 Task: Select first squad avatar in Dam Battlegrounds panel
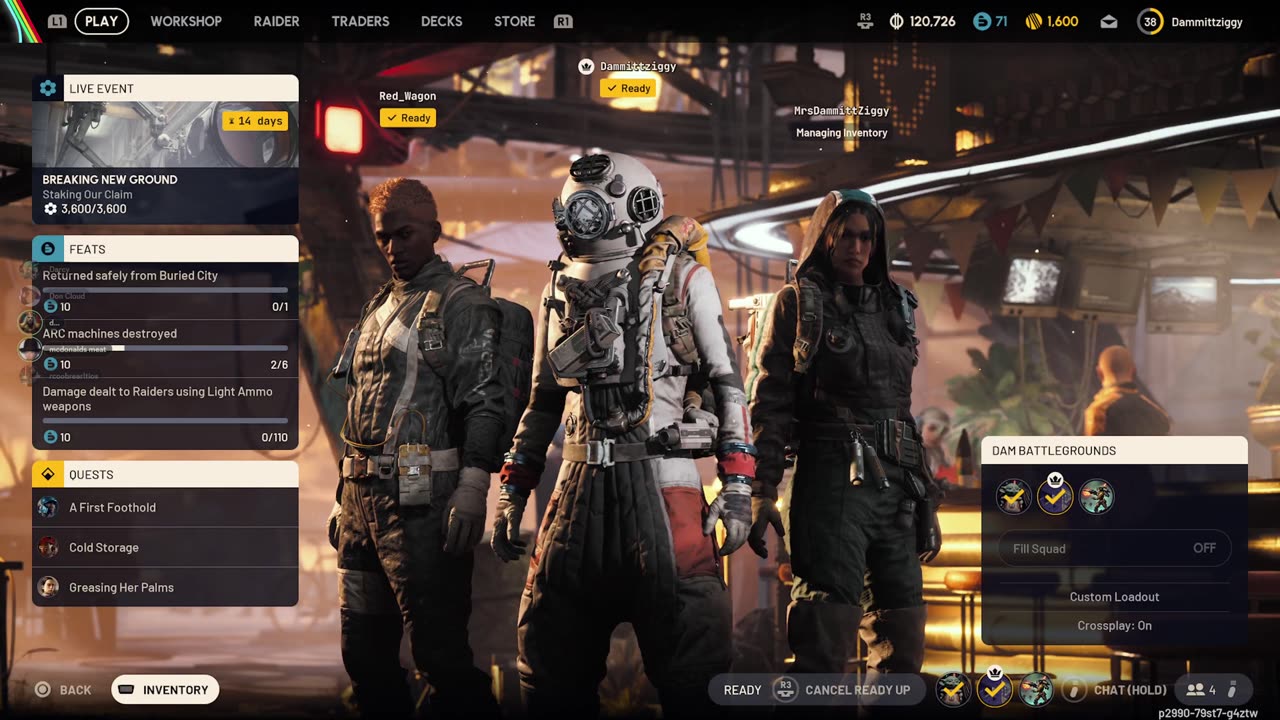[1013, 497]
